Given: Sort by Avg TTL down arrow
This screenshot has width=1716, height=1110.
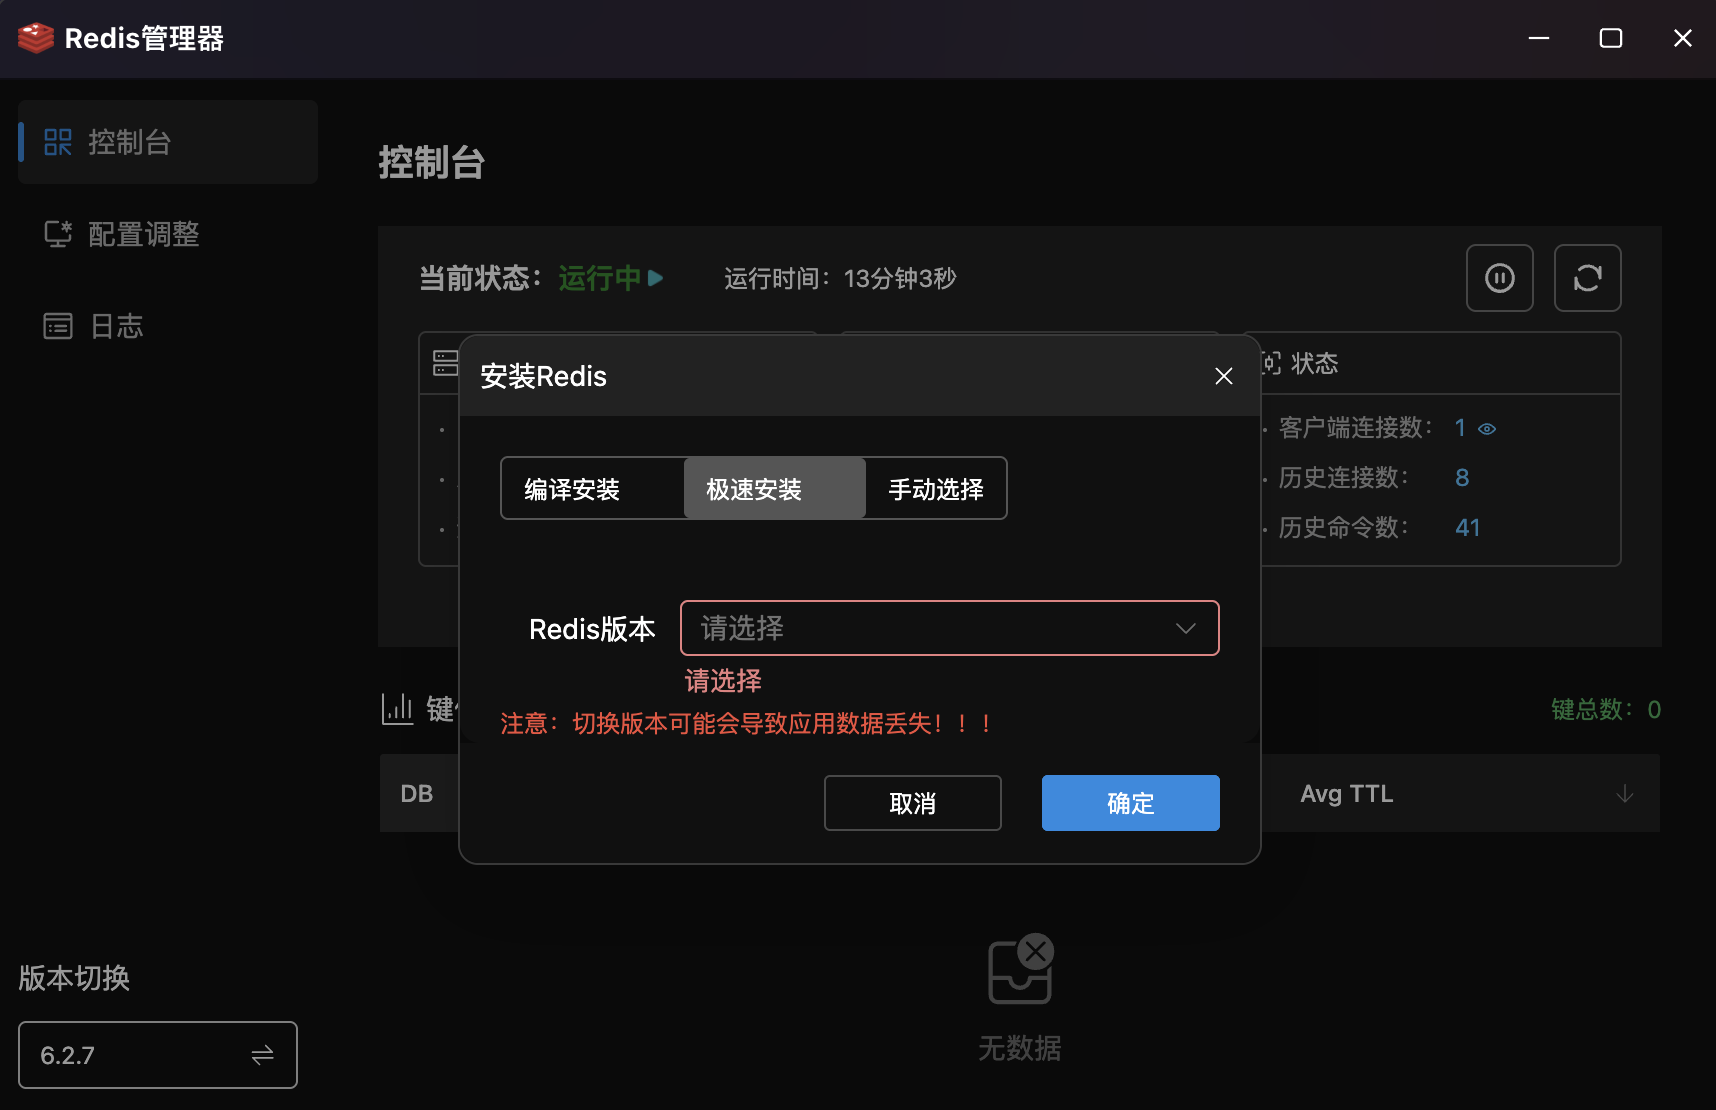Looking at the screenshot, I should pyautogui.click(x=1625, y=794).
